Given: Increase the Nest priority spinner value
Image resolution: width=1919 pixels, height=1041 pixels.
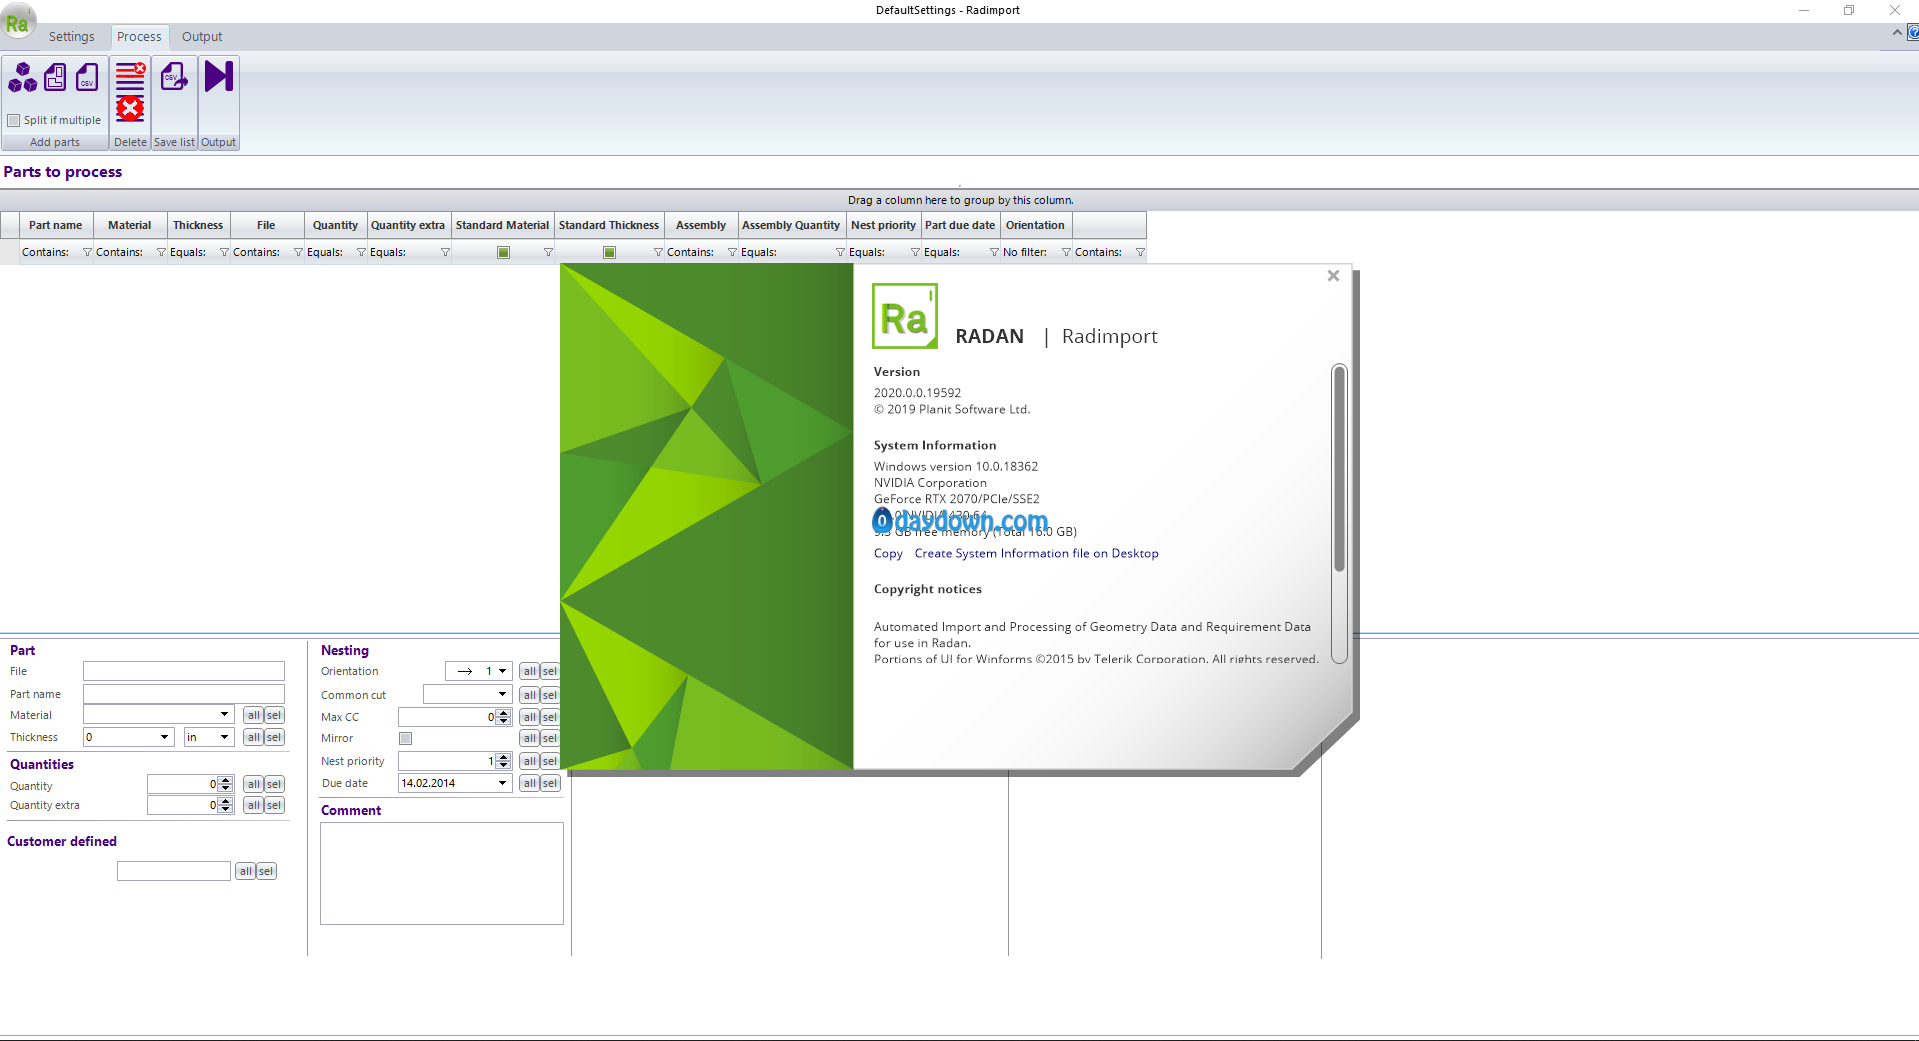Looking at the screenshot, I should [504, 757].
